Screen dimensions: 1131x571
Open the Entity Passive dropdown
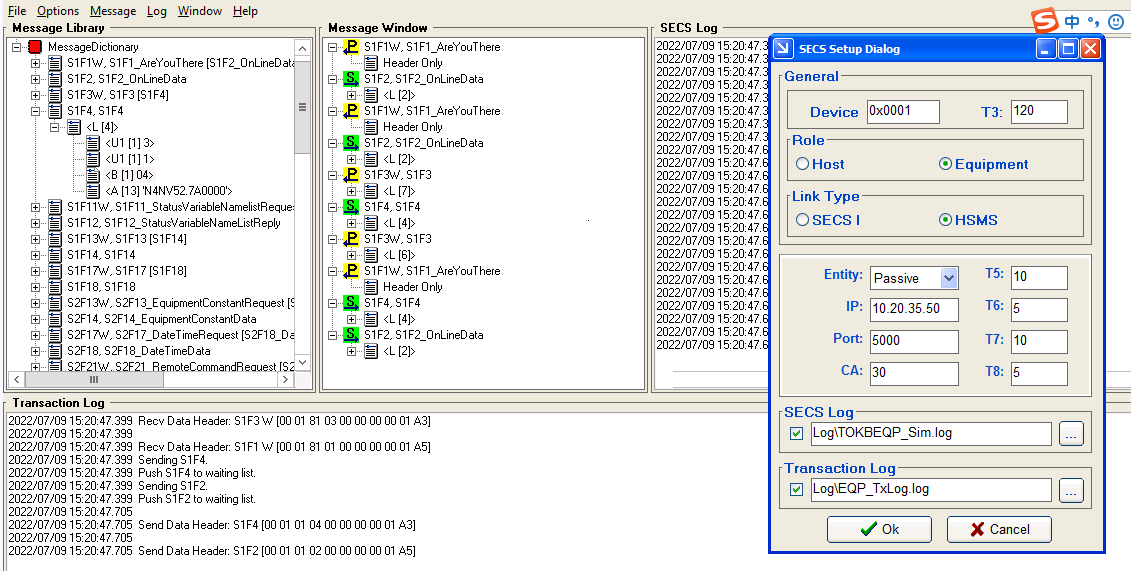point(949,278)
